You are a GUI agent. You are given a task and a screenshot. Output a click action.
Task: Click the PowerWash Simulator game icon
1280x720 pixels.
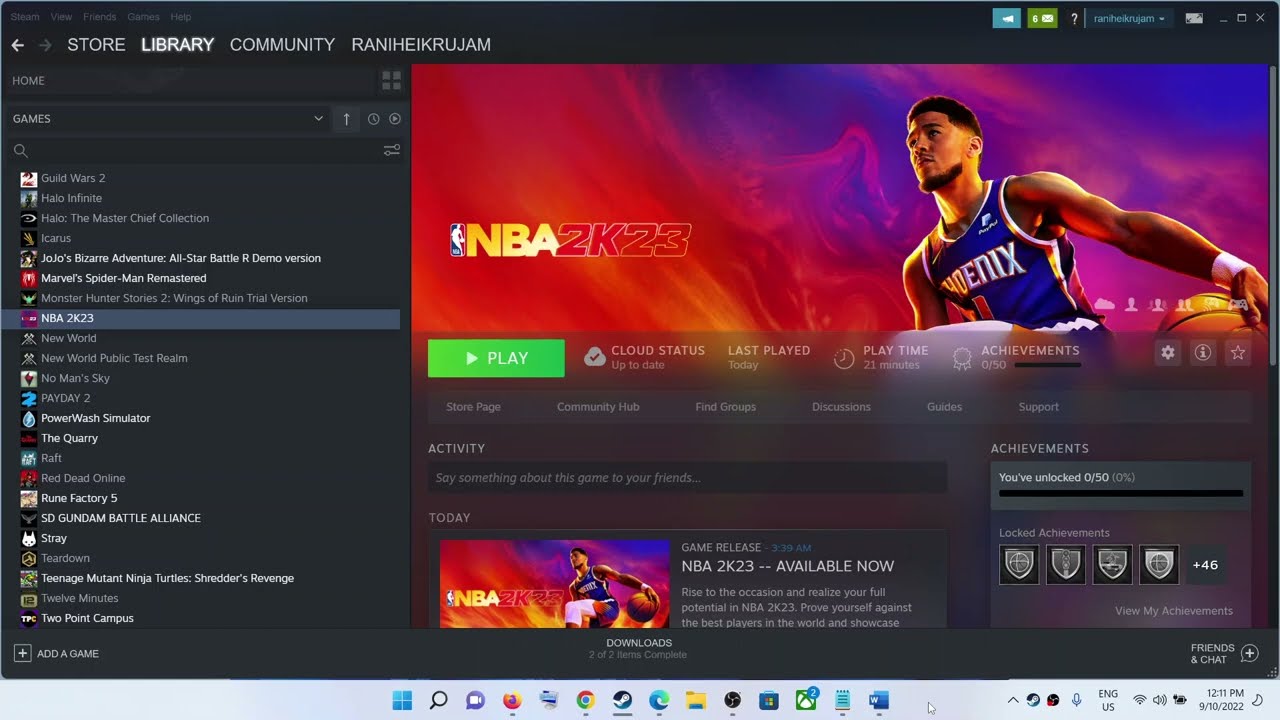29,418
